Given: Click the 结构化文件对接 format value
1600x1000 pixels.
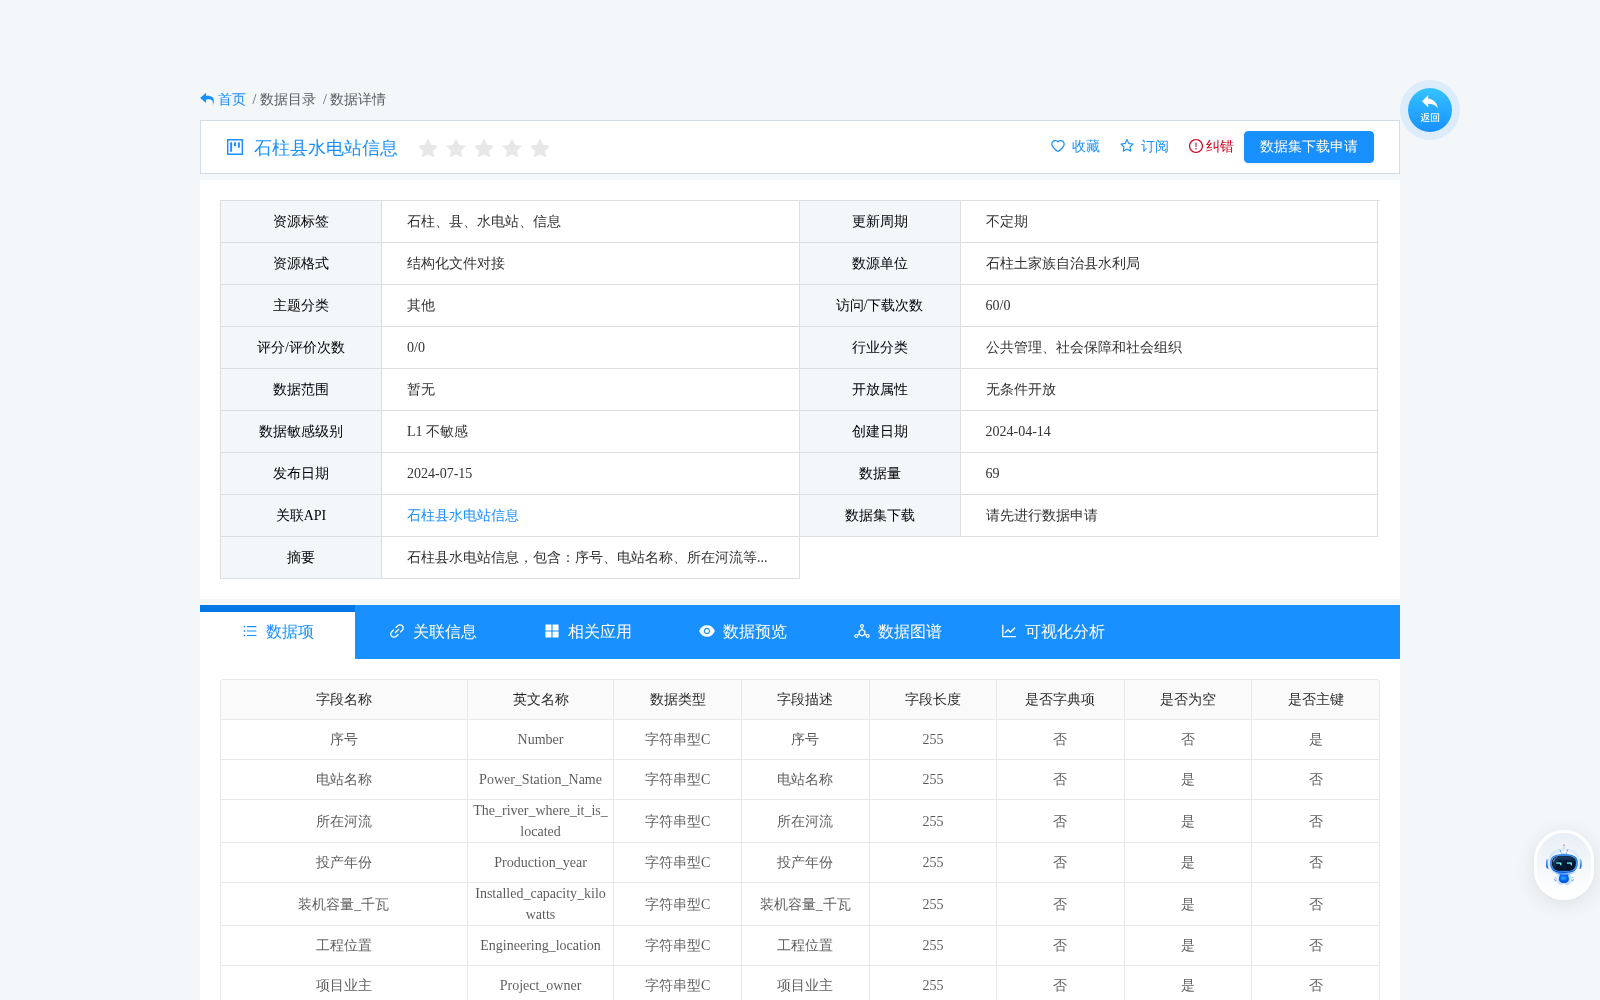Looking at the screenshot, I should click(456, 263).
